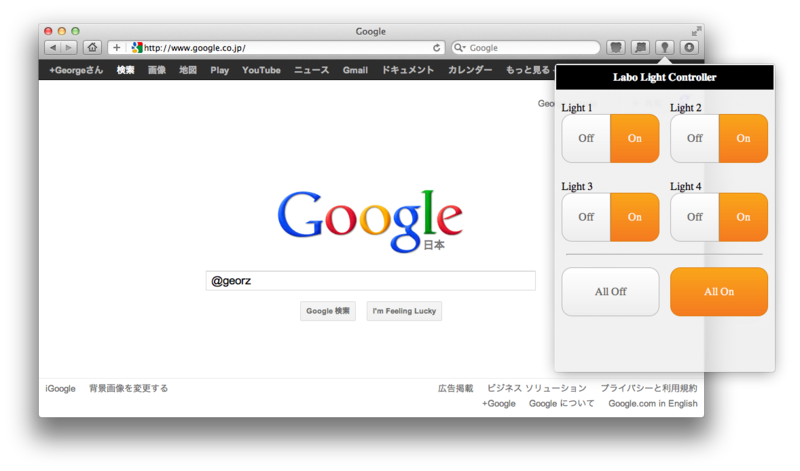Open ビジネス ソリューション footer link

pos(537,388)
